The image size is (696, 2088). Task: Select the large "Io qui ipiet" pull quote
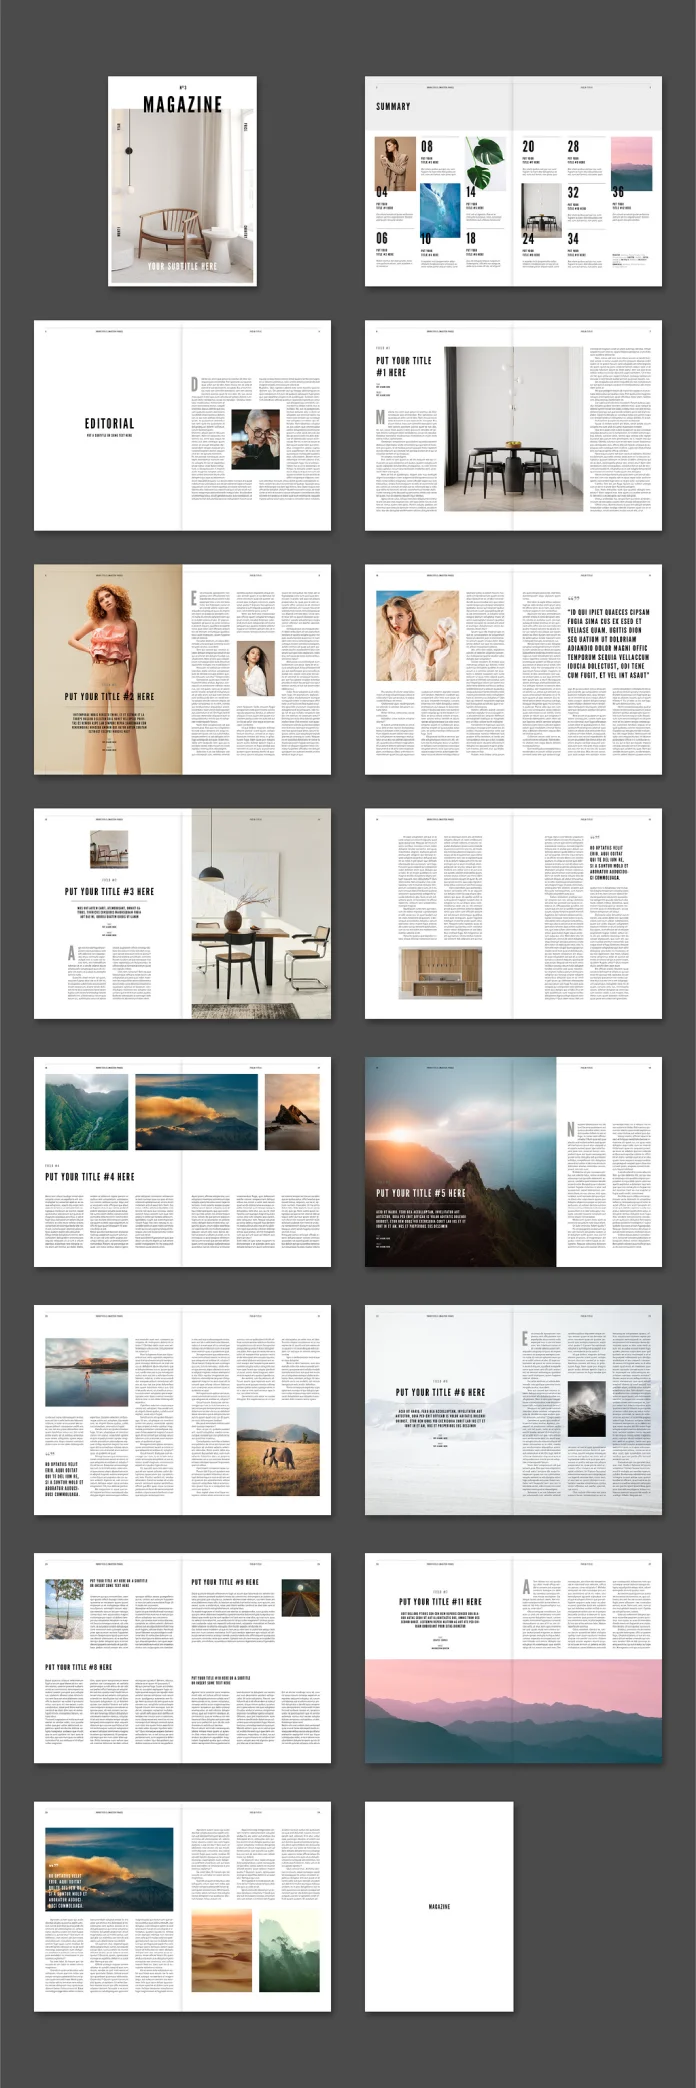[x=608, y=643]
